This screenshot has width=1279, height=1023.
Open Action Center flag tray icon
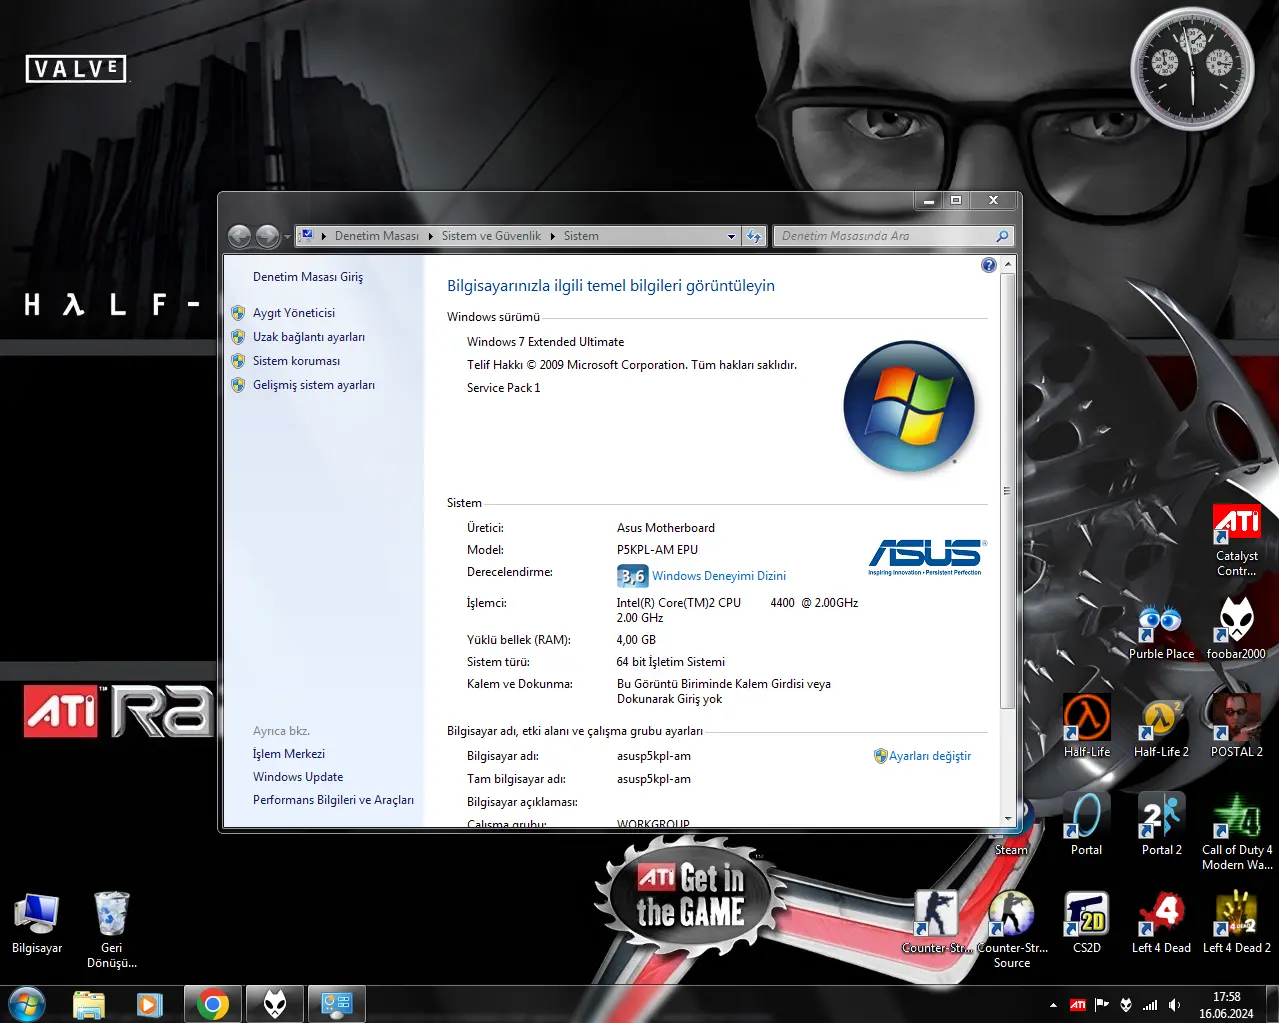(x=1102, y=1005)
